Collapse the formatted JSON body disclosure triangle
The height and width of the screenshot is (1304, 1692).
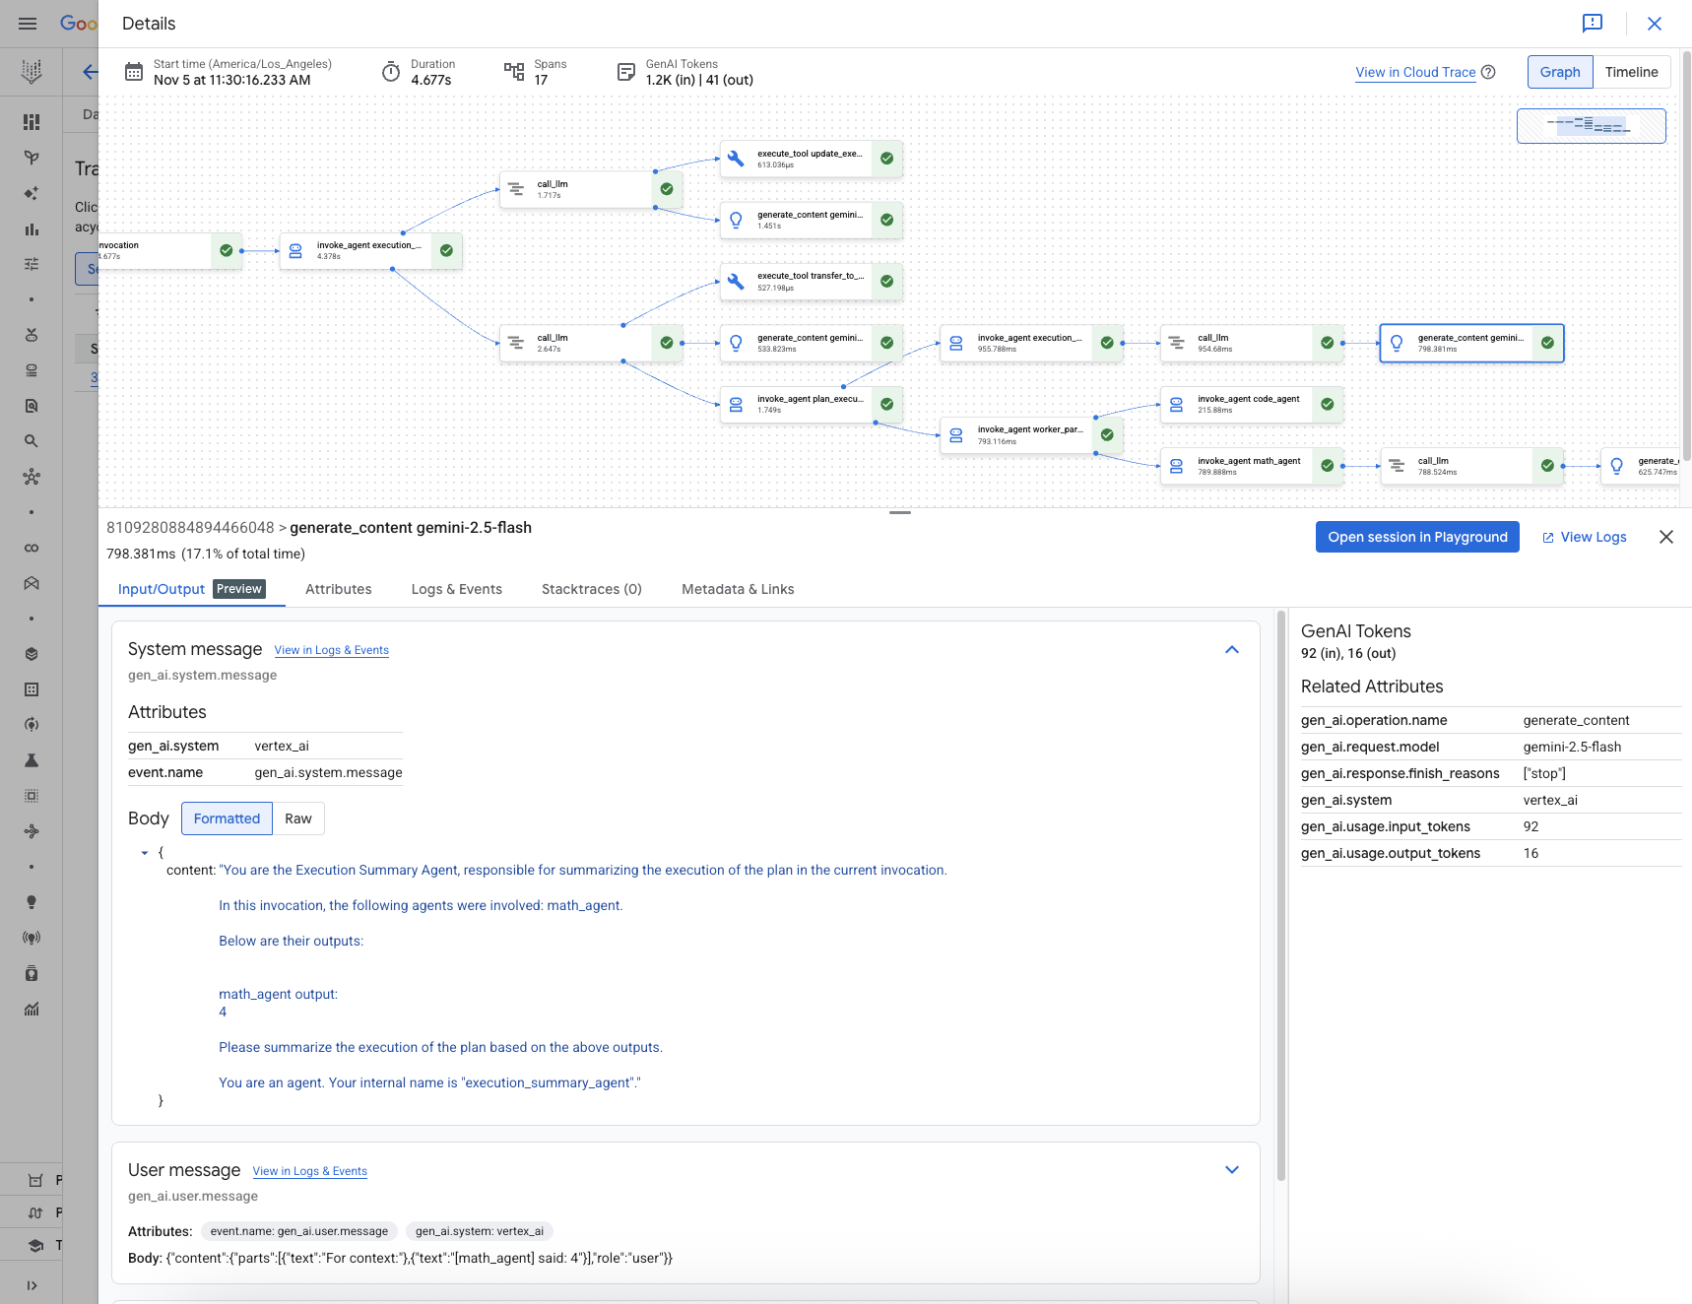(144, 852)
